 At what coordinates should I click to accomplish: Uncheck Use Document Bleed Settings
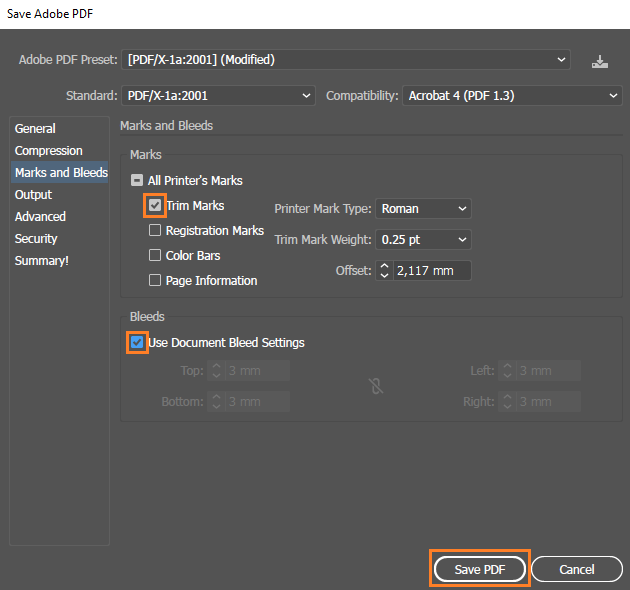pos(137,342)
